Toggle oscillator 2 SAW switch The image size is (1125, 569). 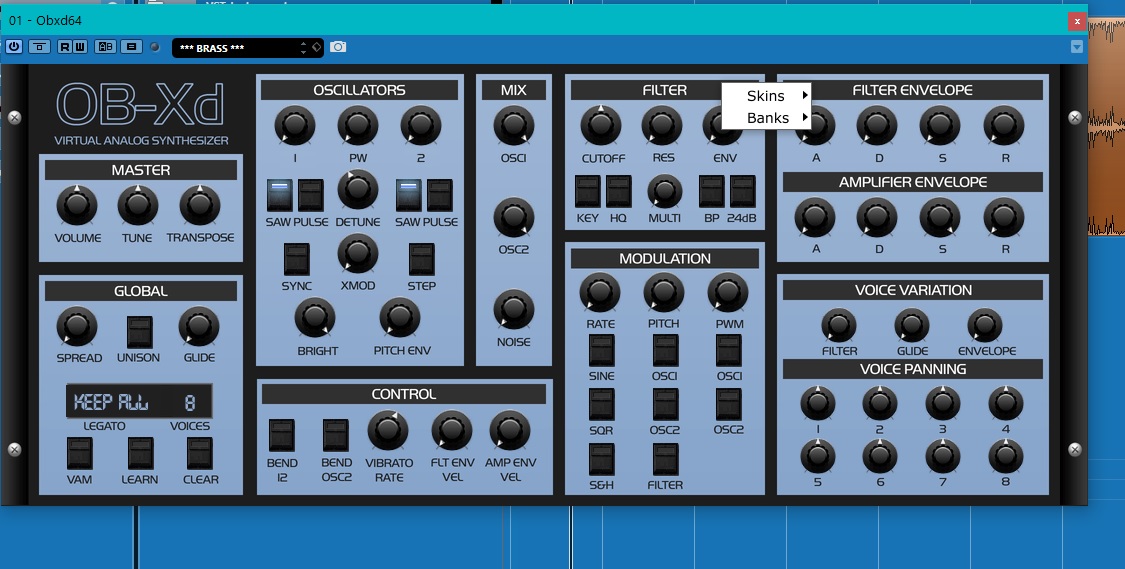pos(408,195)
